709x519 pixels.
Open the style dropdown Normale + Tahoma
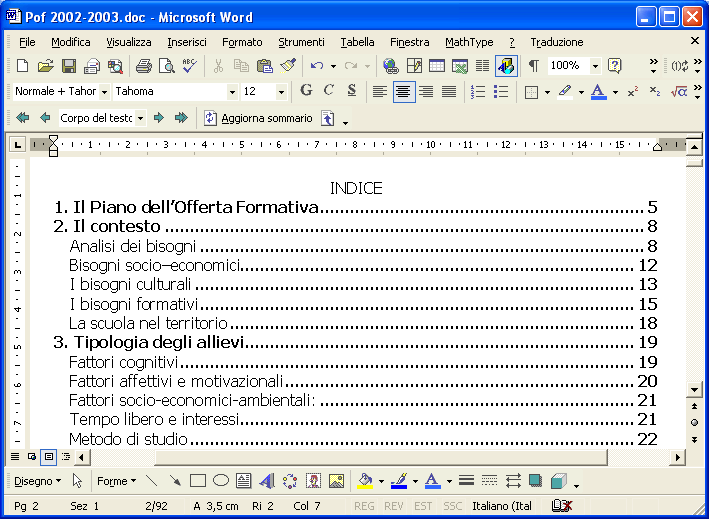(x=104, y=92)
